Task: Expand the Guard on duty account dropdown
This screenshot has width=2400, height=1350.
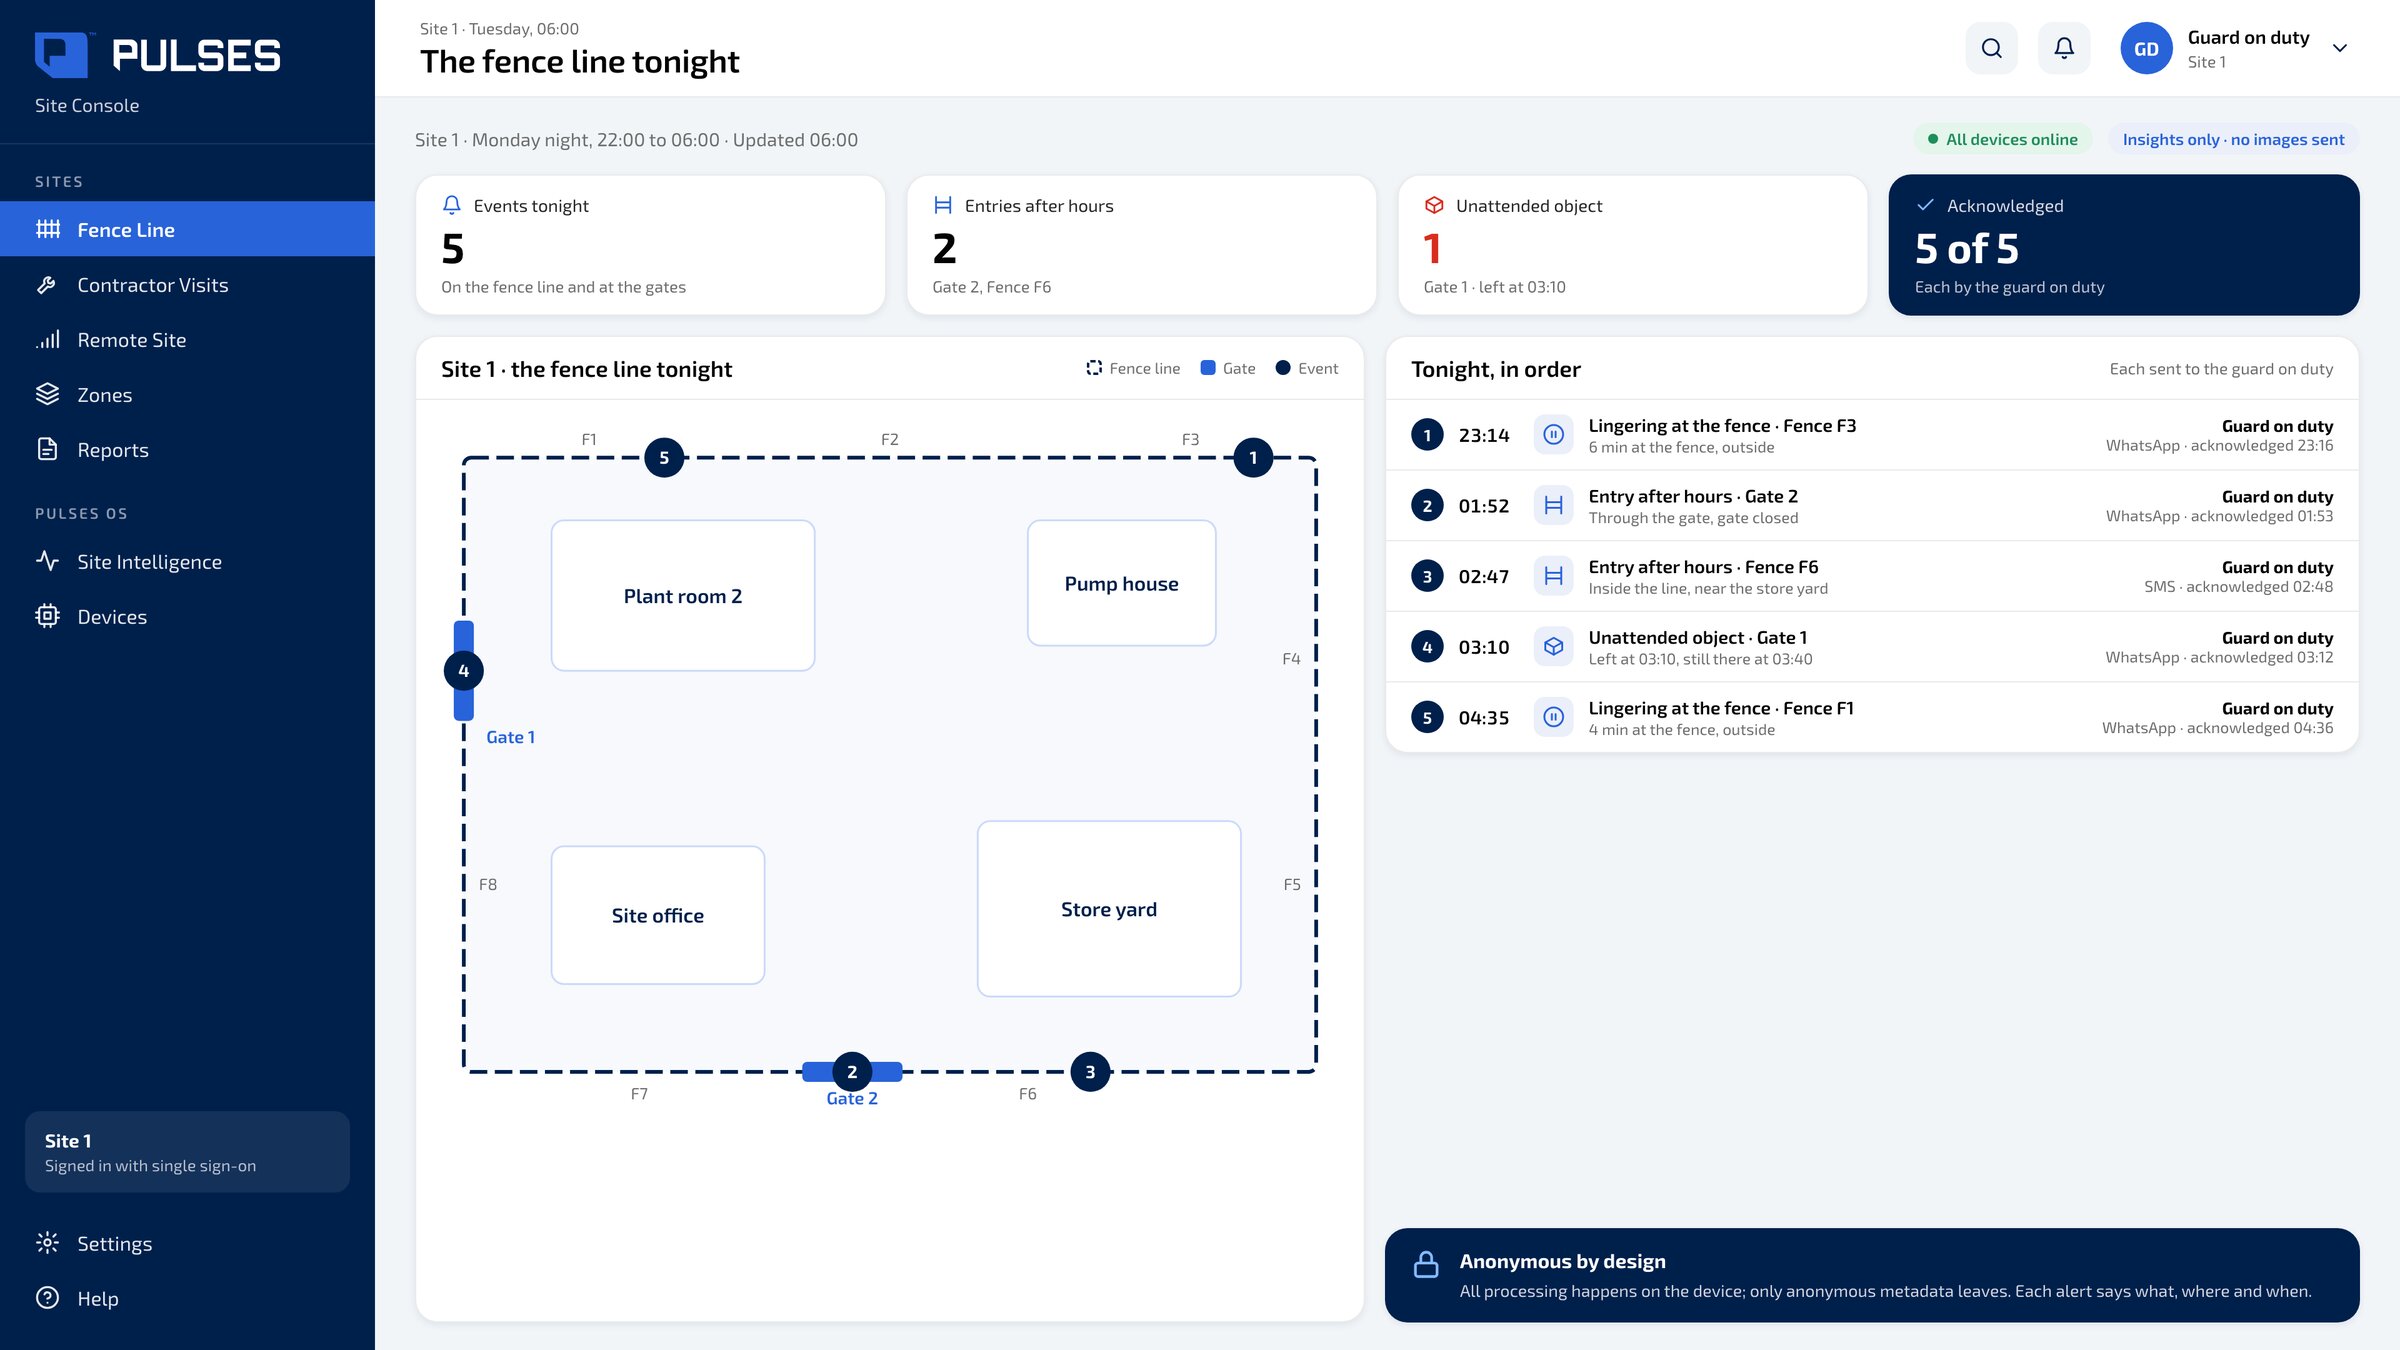Action: click(x=2340, y=48)
